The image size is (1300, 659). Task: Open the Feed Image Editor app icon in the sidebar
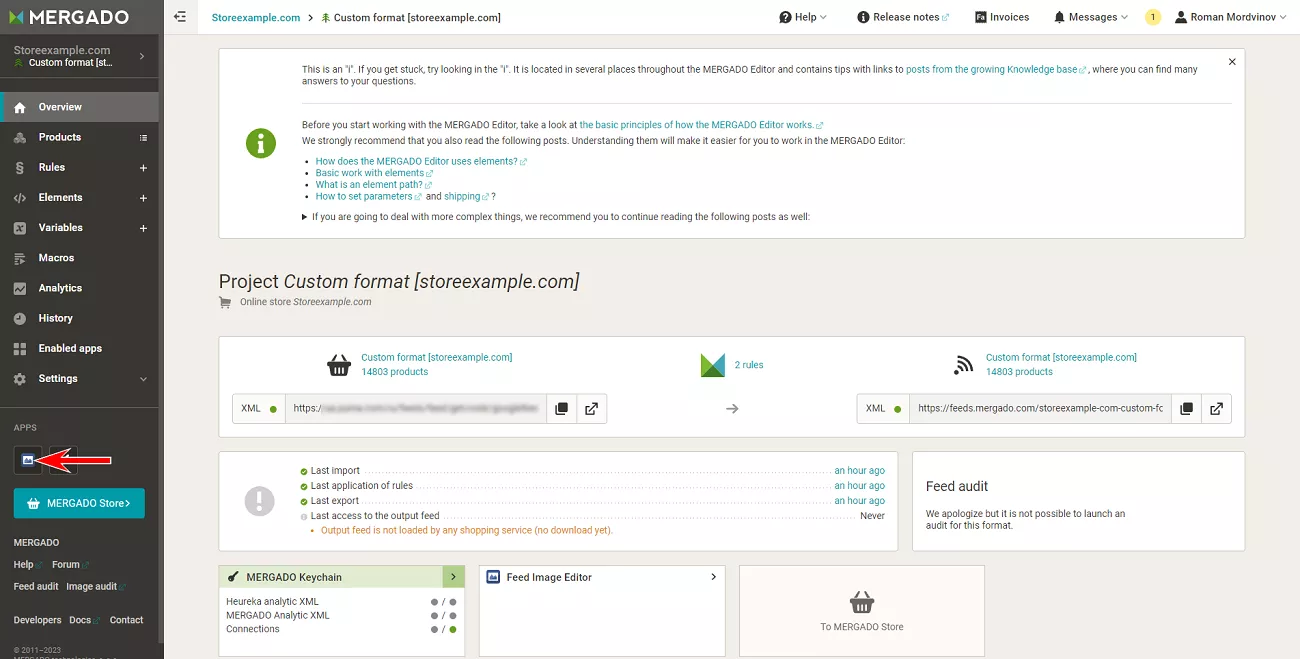point(28,460)
